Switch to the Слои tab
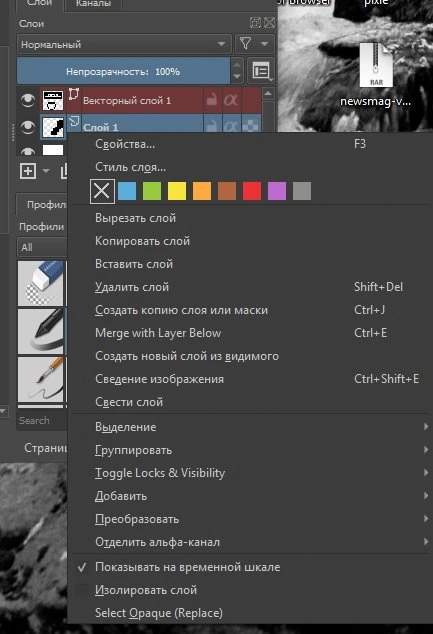 point(39,4)
